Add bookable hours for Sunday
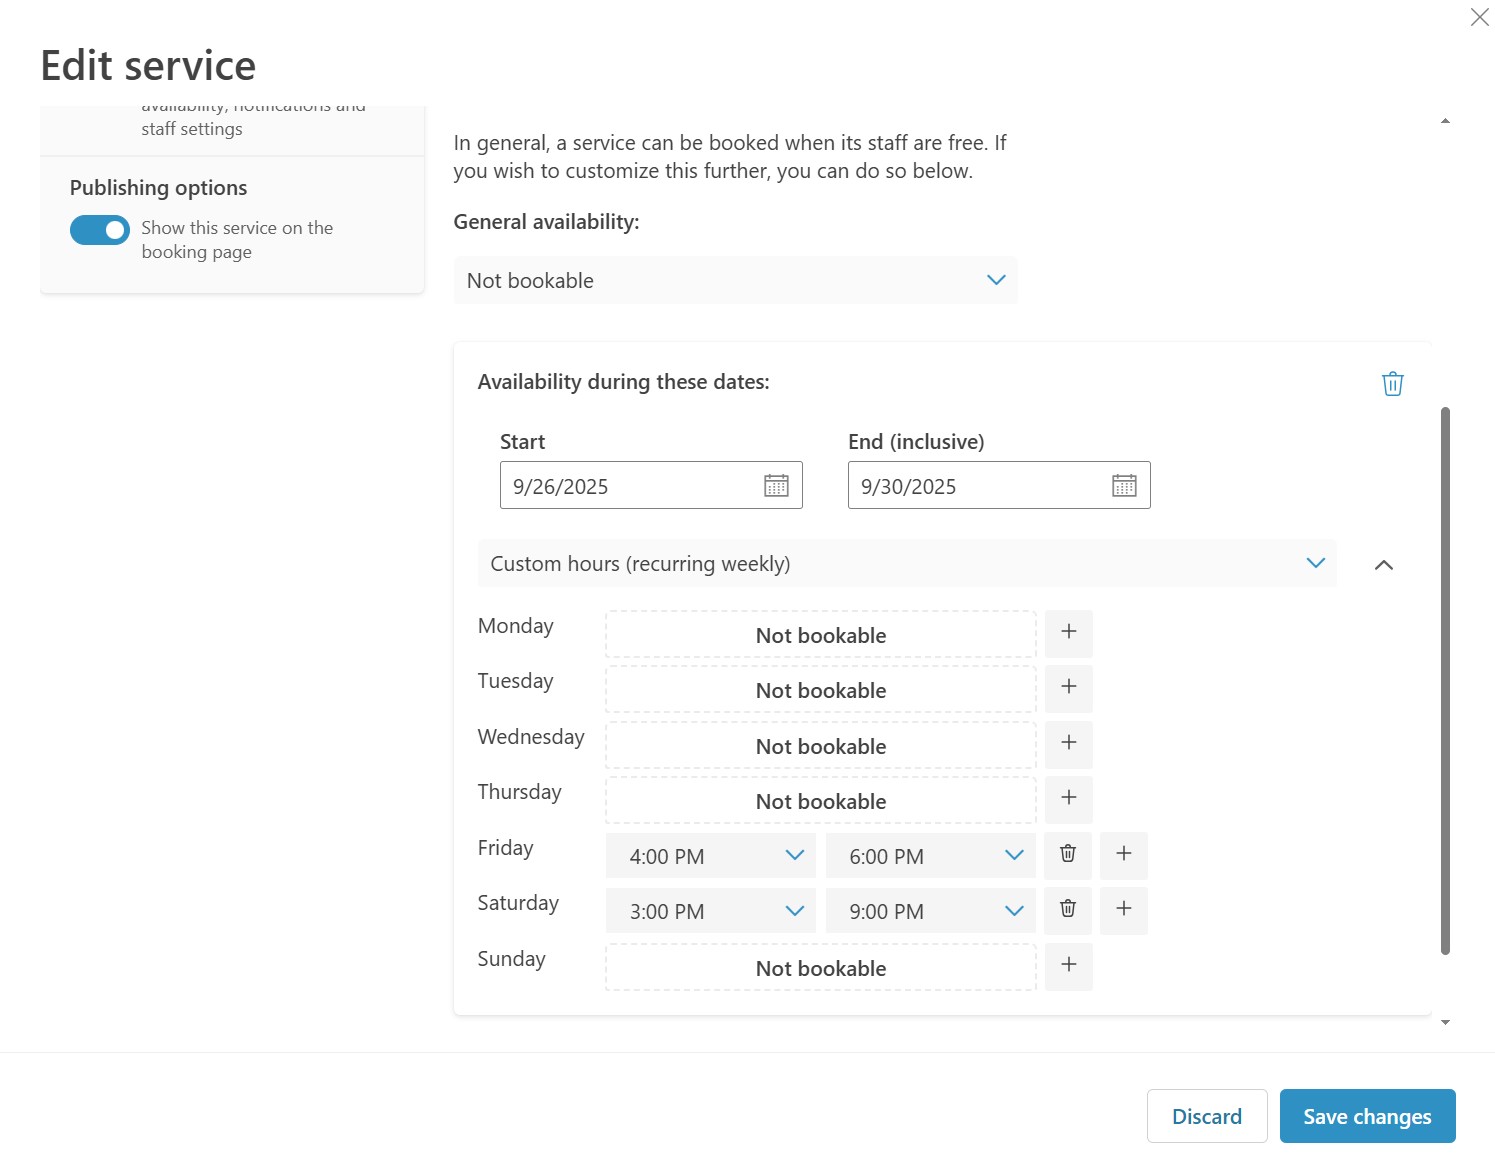 pyautogui.click(x=1068, y=965)
